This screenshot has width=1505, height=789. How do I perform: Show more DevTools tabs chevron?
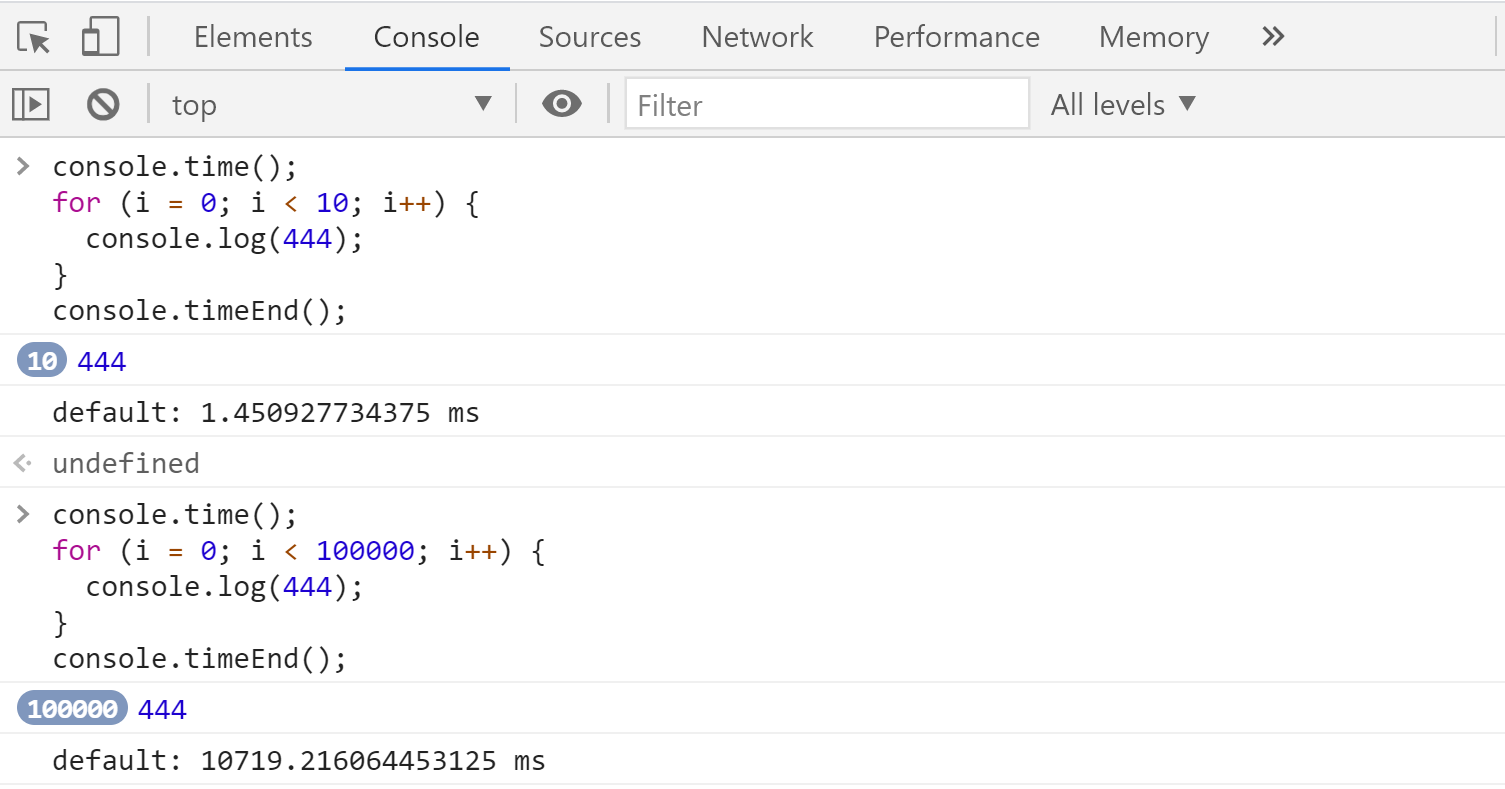[1272, 37]
